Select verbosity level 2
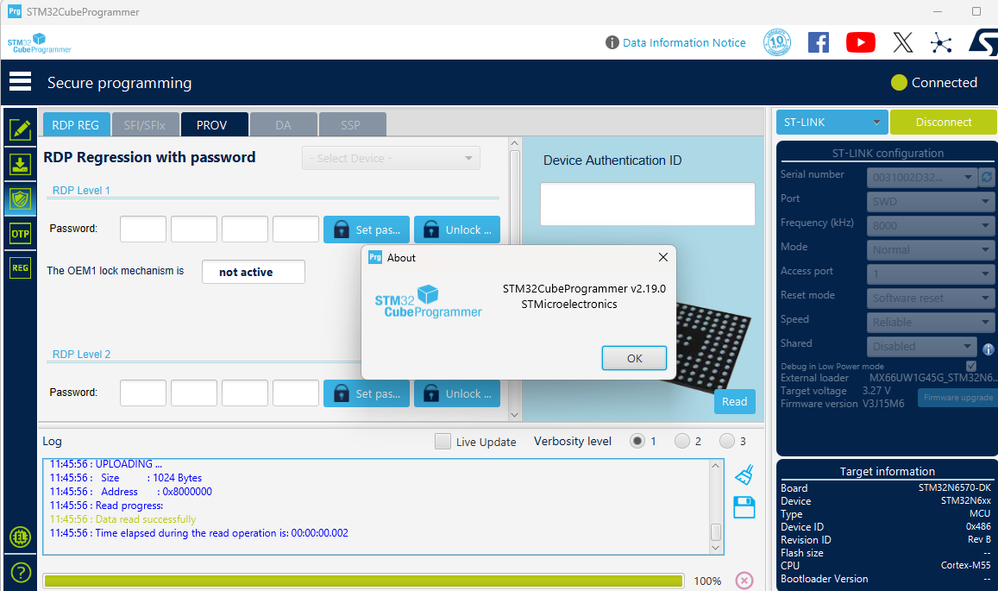Viewport: 998px width, 591px height. pos(682,441)
